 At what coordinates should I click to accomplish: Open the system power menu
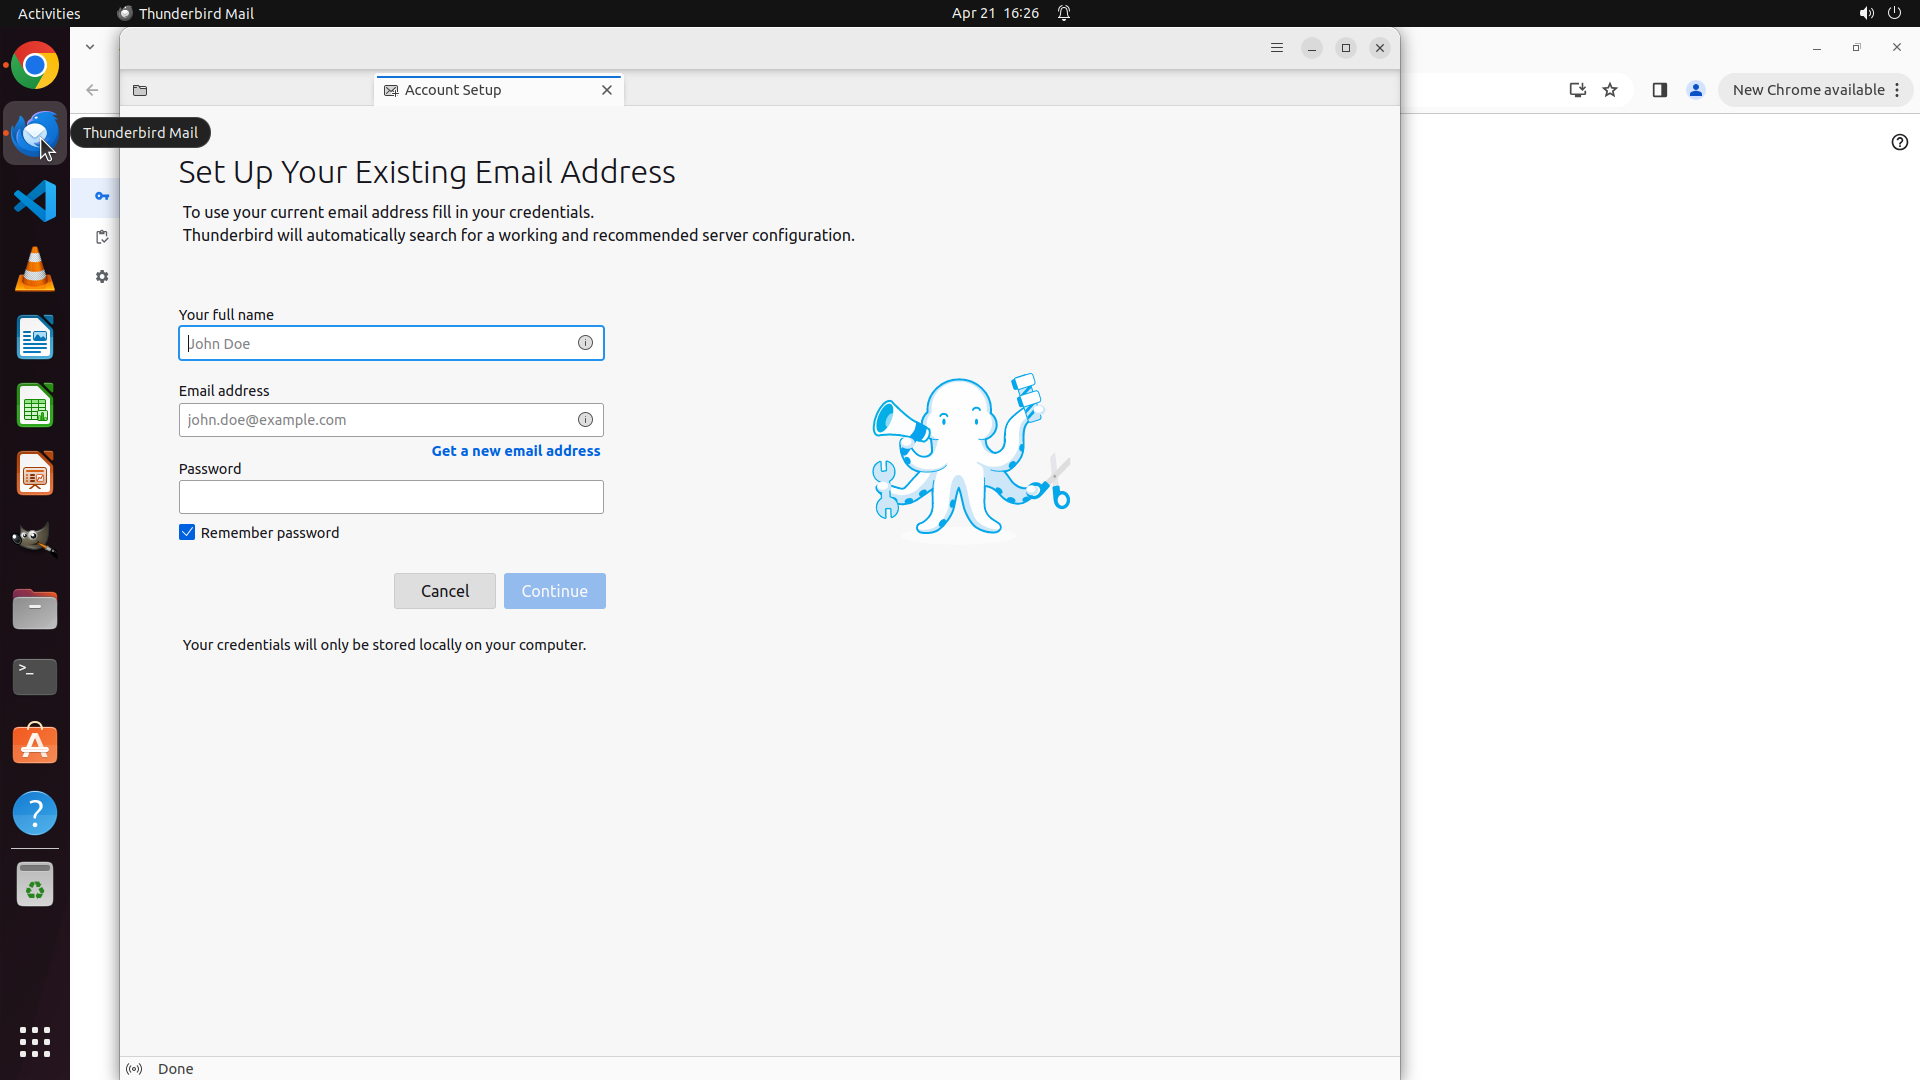pyautogui.click(x=1894, y=13)
